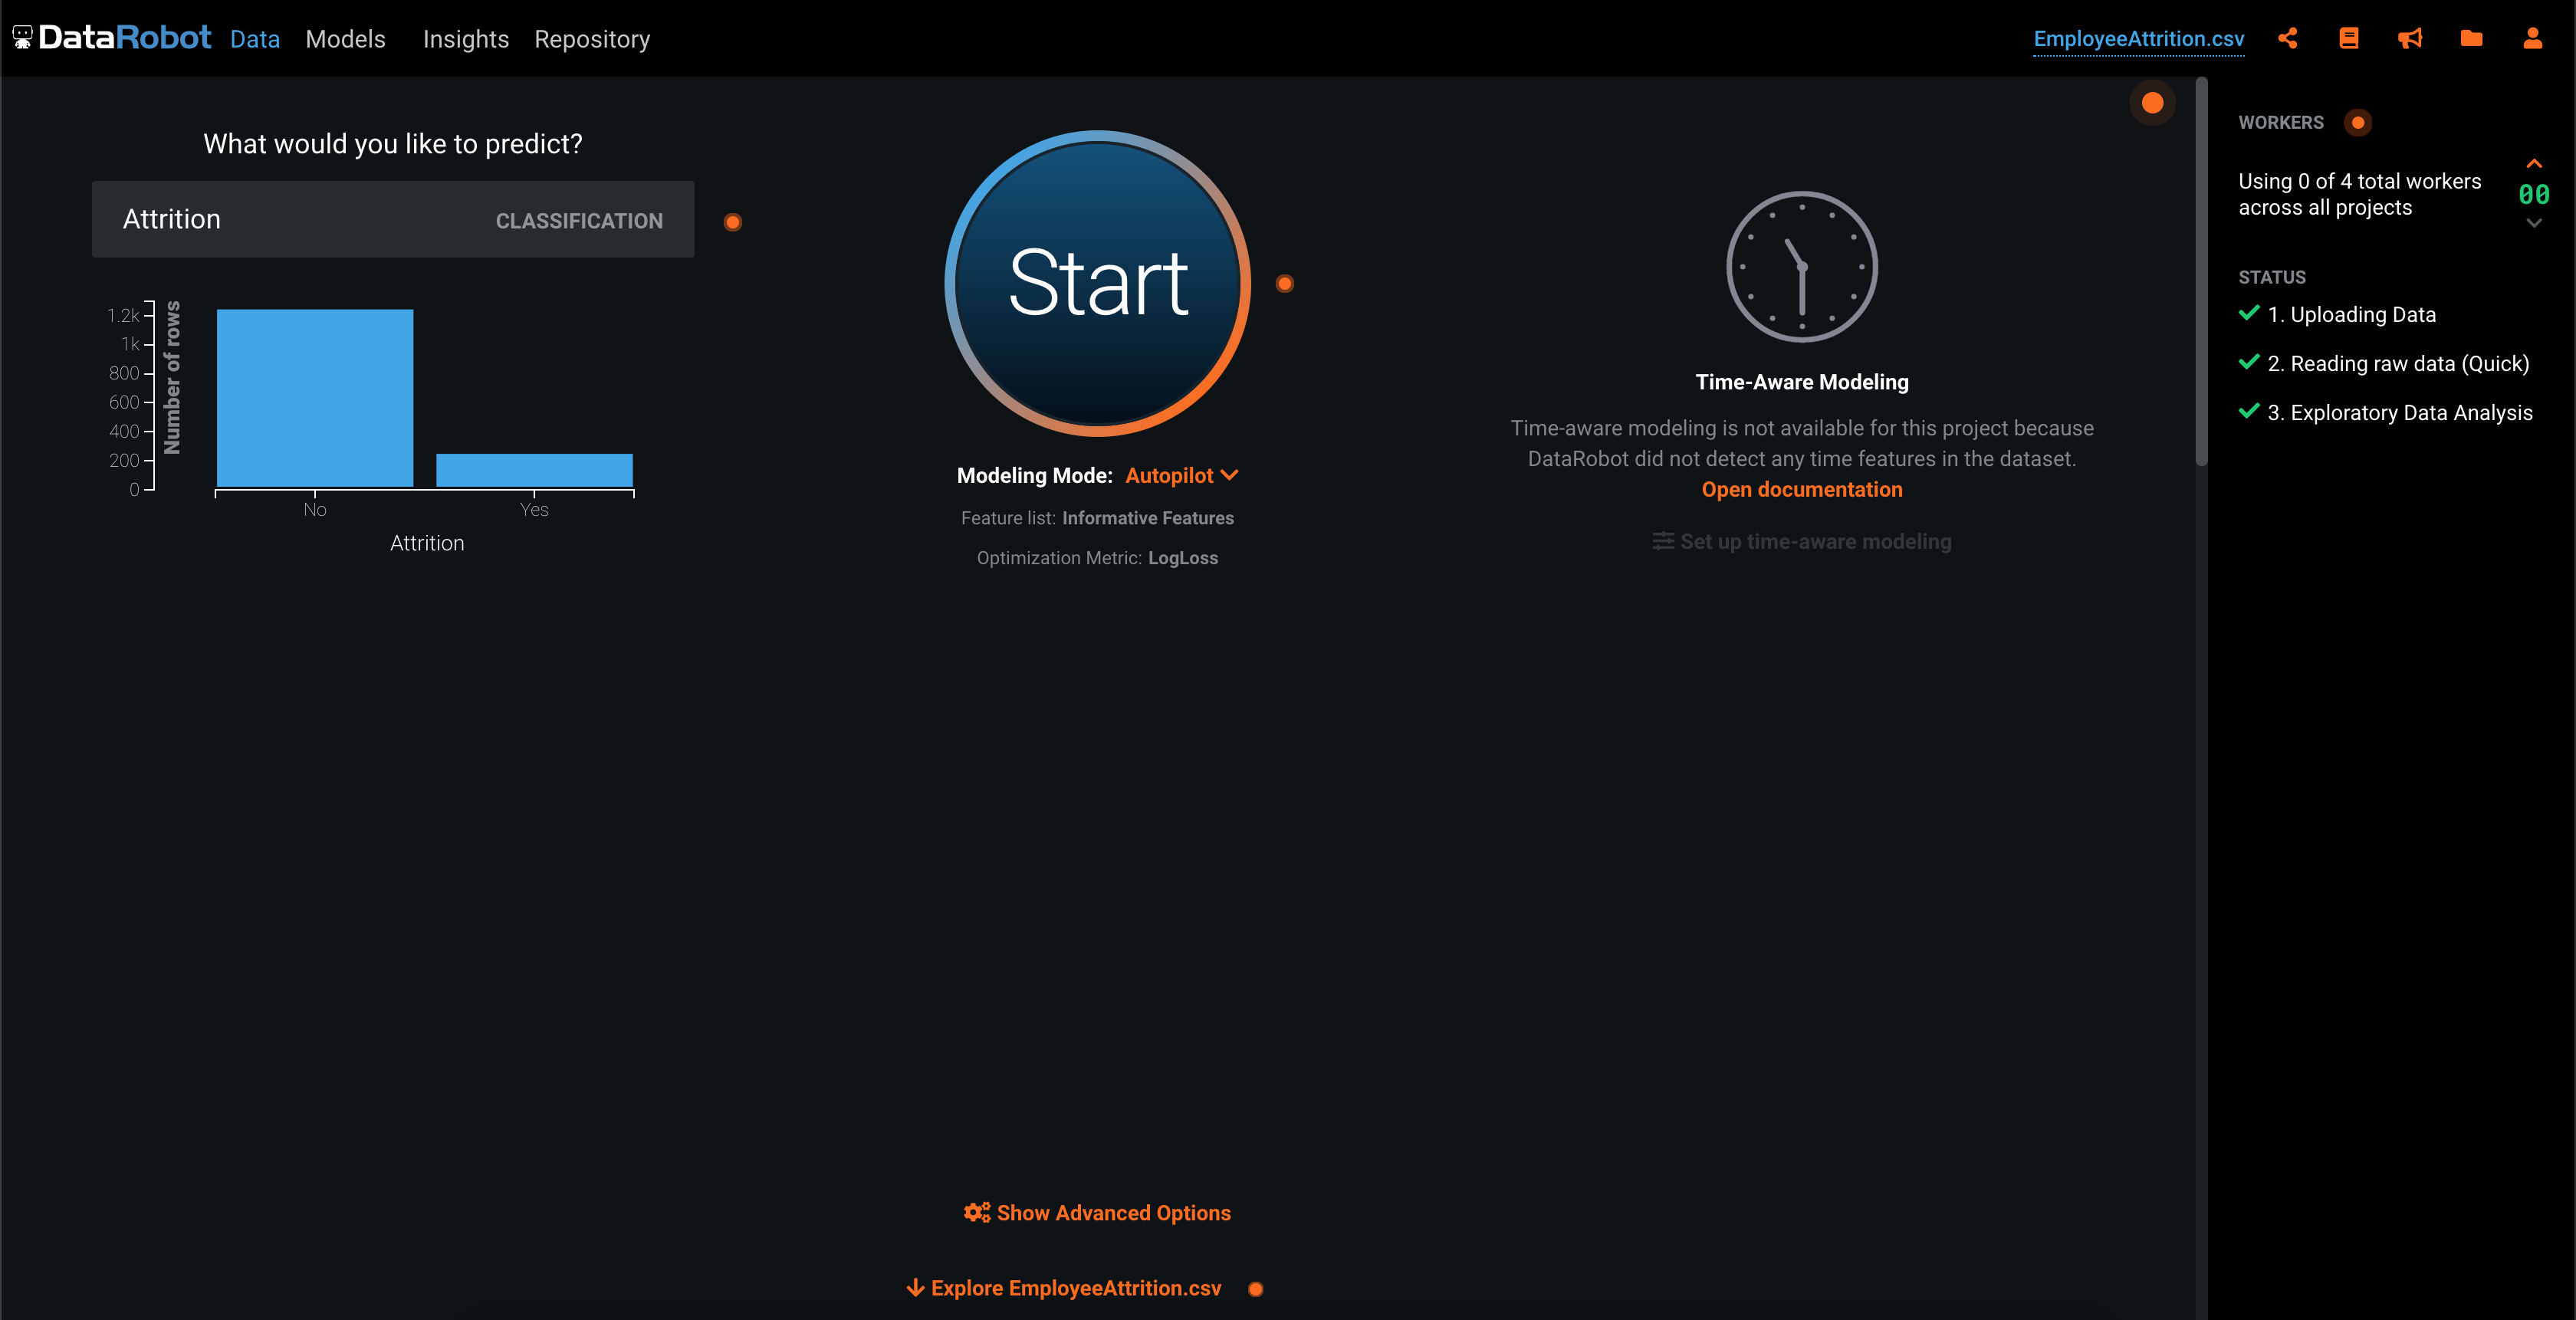This screenshot has width=2576, height=1320.
Task: Switch to the Insights tab
Action: coord(465,39)
